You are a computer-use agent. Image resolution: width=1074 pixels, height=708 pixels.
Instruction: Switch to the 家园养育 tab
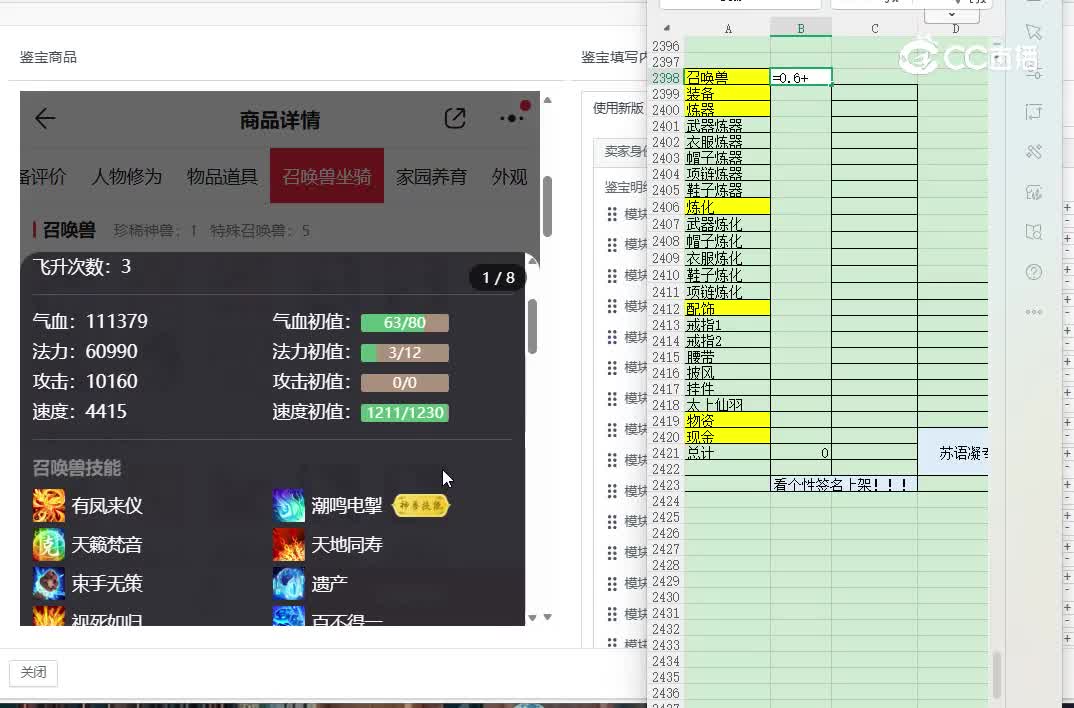point(431,177)
